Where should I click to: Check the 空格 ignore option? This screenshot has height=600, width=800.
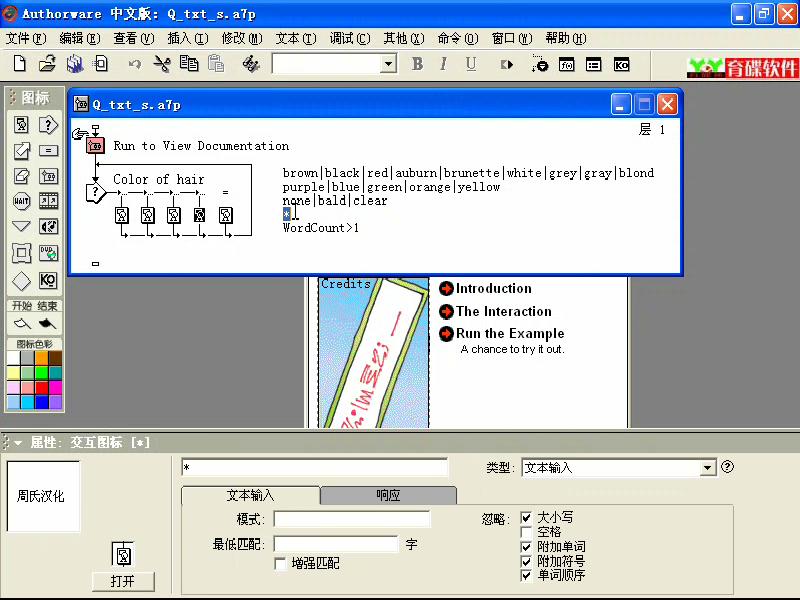pos(526,532)
